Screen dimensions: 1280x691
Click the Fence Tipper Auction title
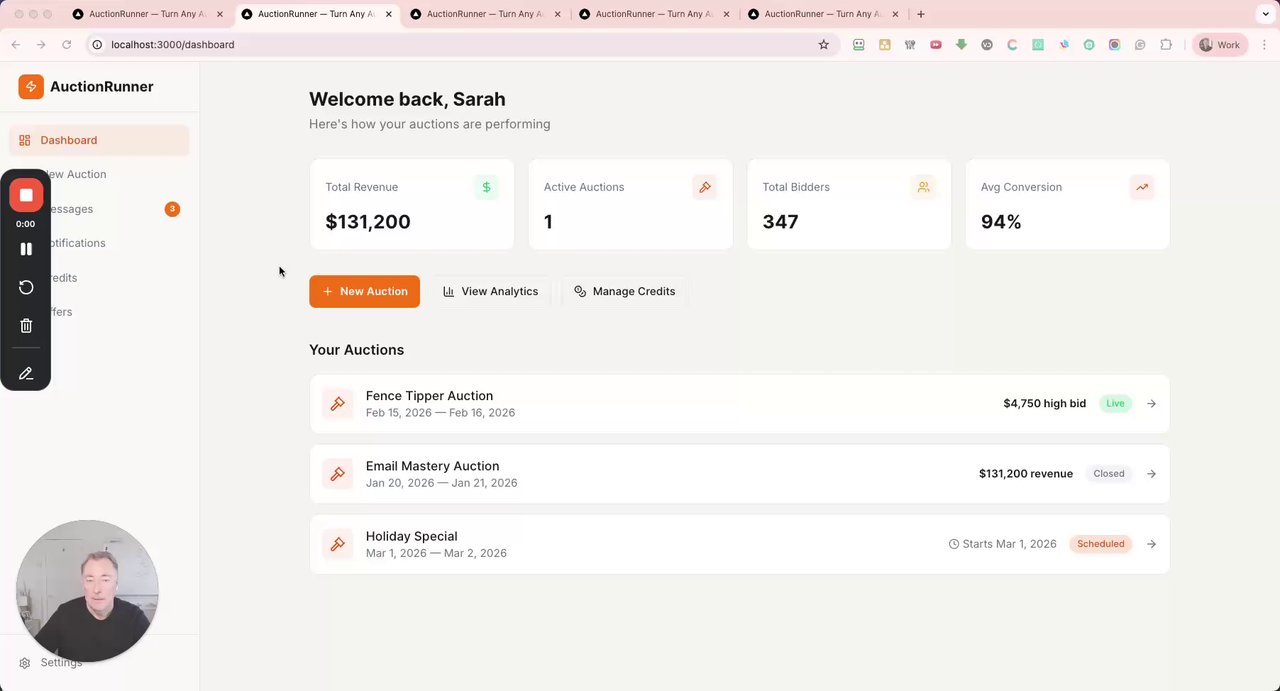429,396
